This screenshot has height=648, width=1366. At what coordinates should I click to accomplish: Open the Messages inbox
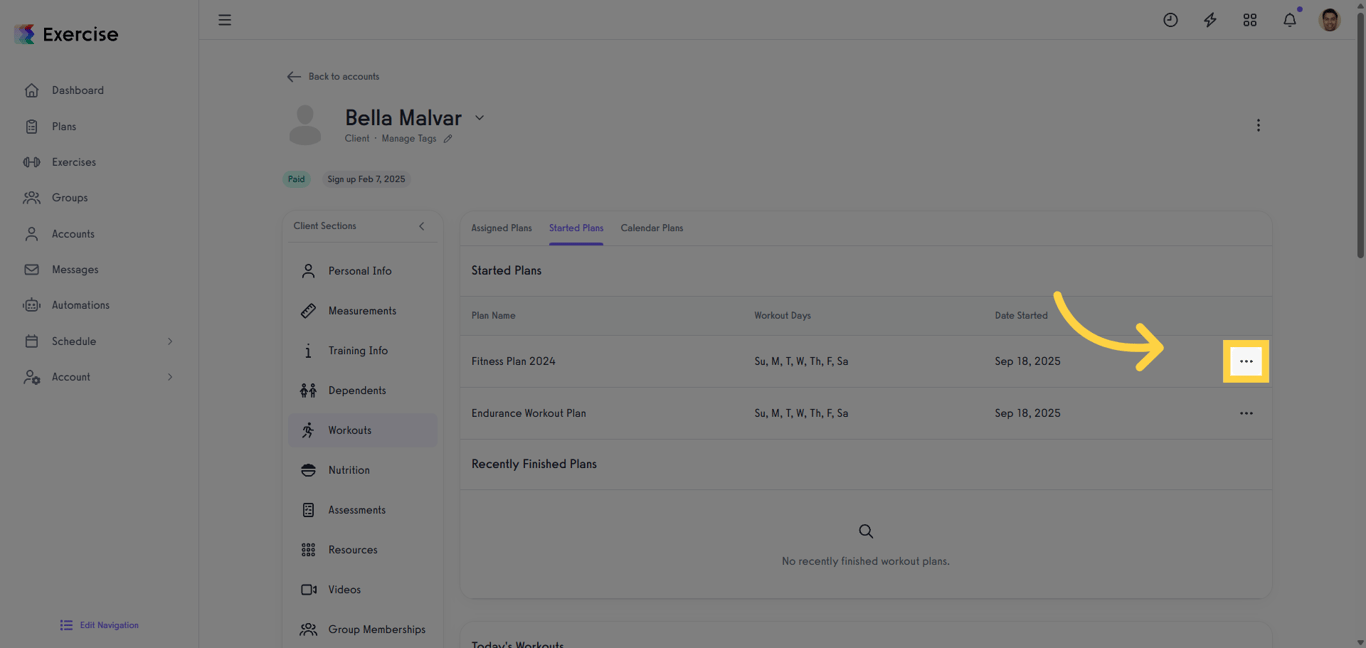point(72,269)
